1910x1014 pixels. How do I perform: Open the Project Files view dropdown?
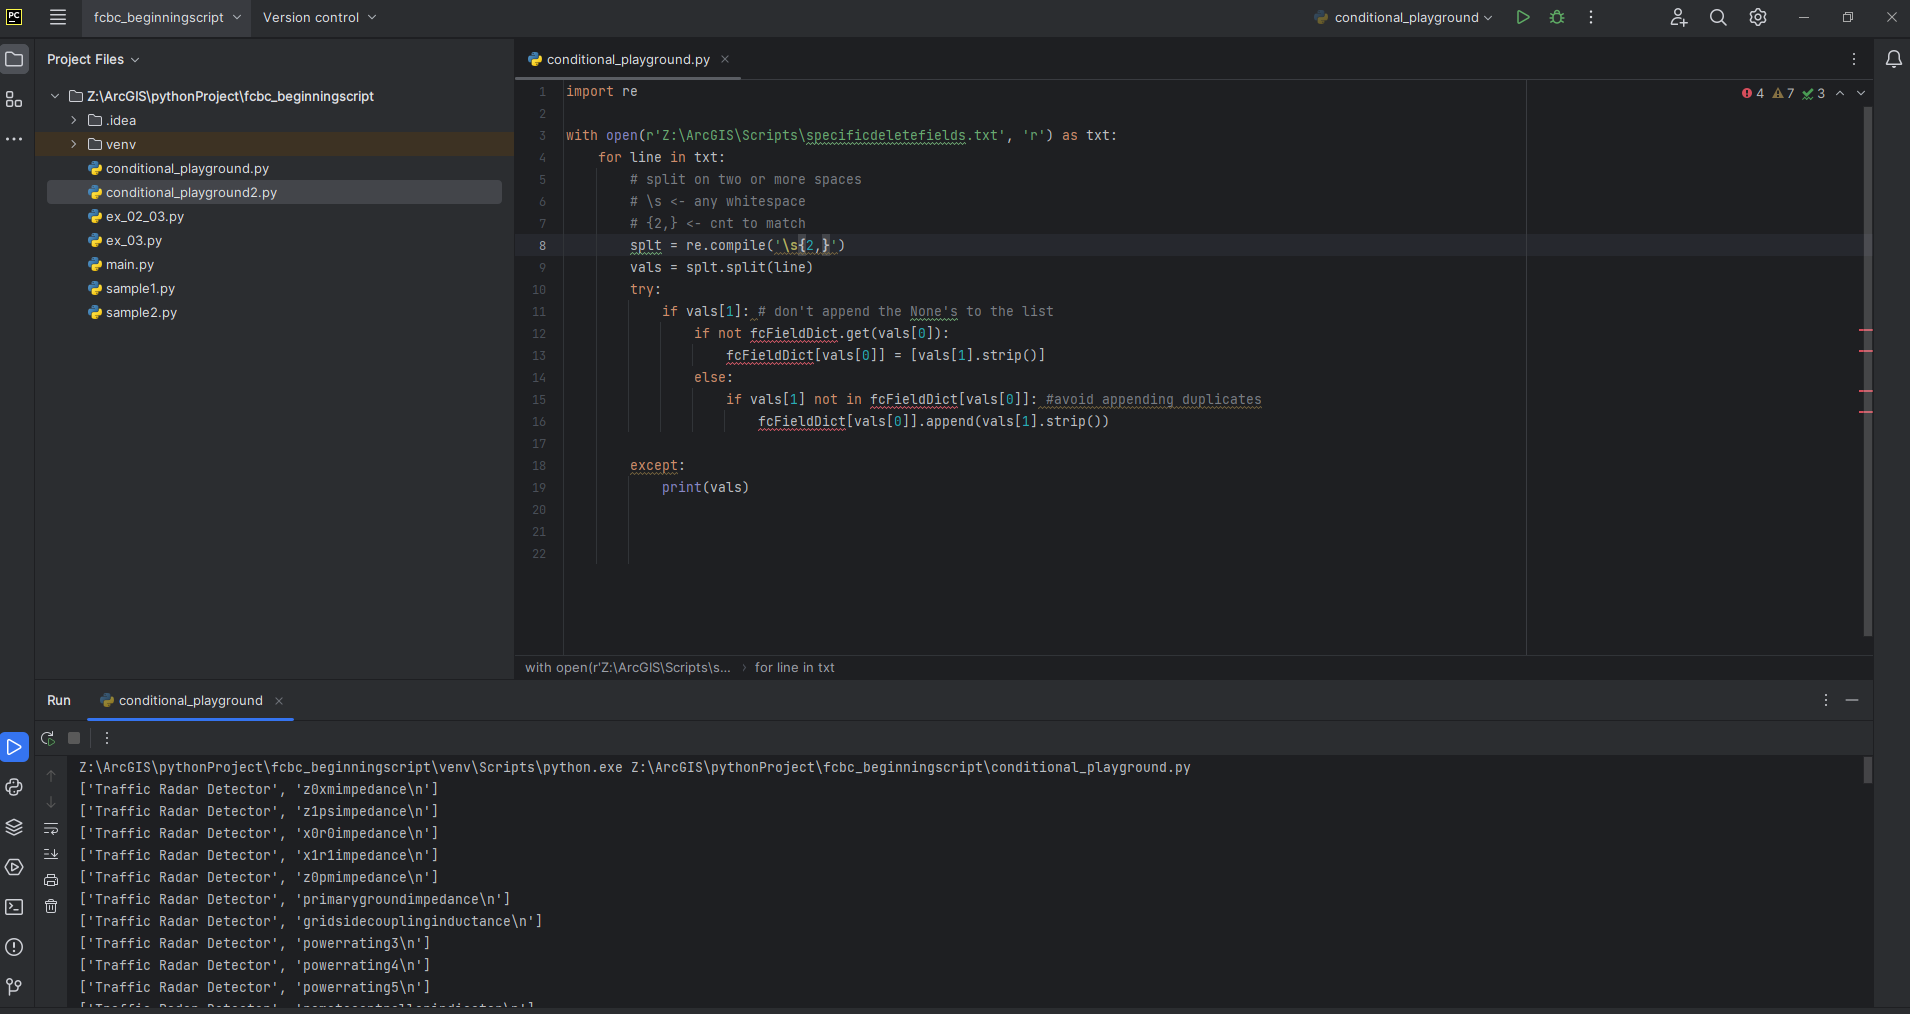(x=93, y=59)
